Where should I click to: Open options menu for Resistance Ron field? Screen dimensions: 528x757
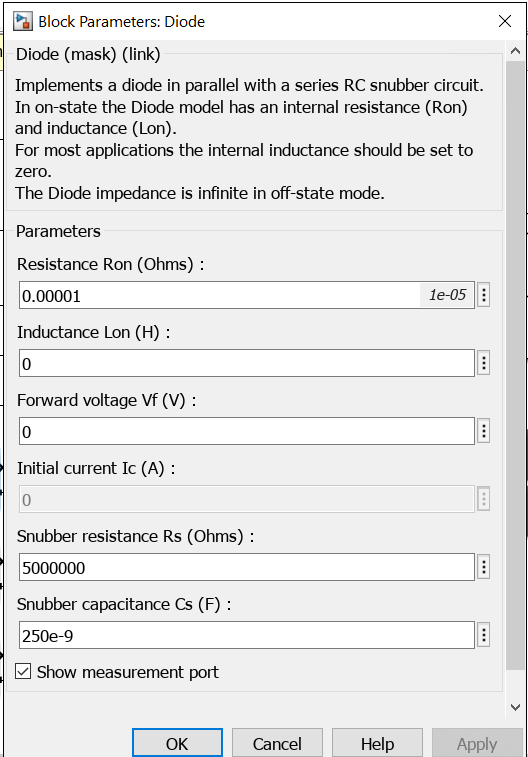pyautogui.click(x=484, y=295)
